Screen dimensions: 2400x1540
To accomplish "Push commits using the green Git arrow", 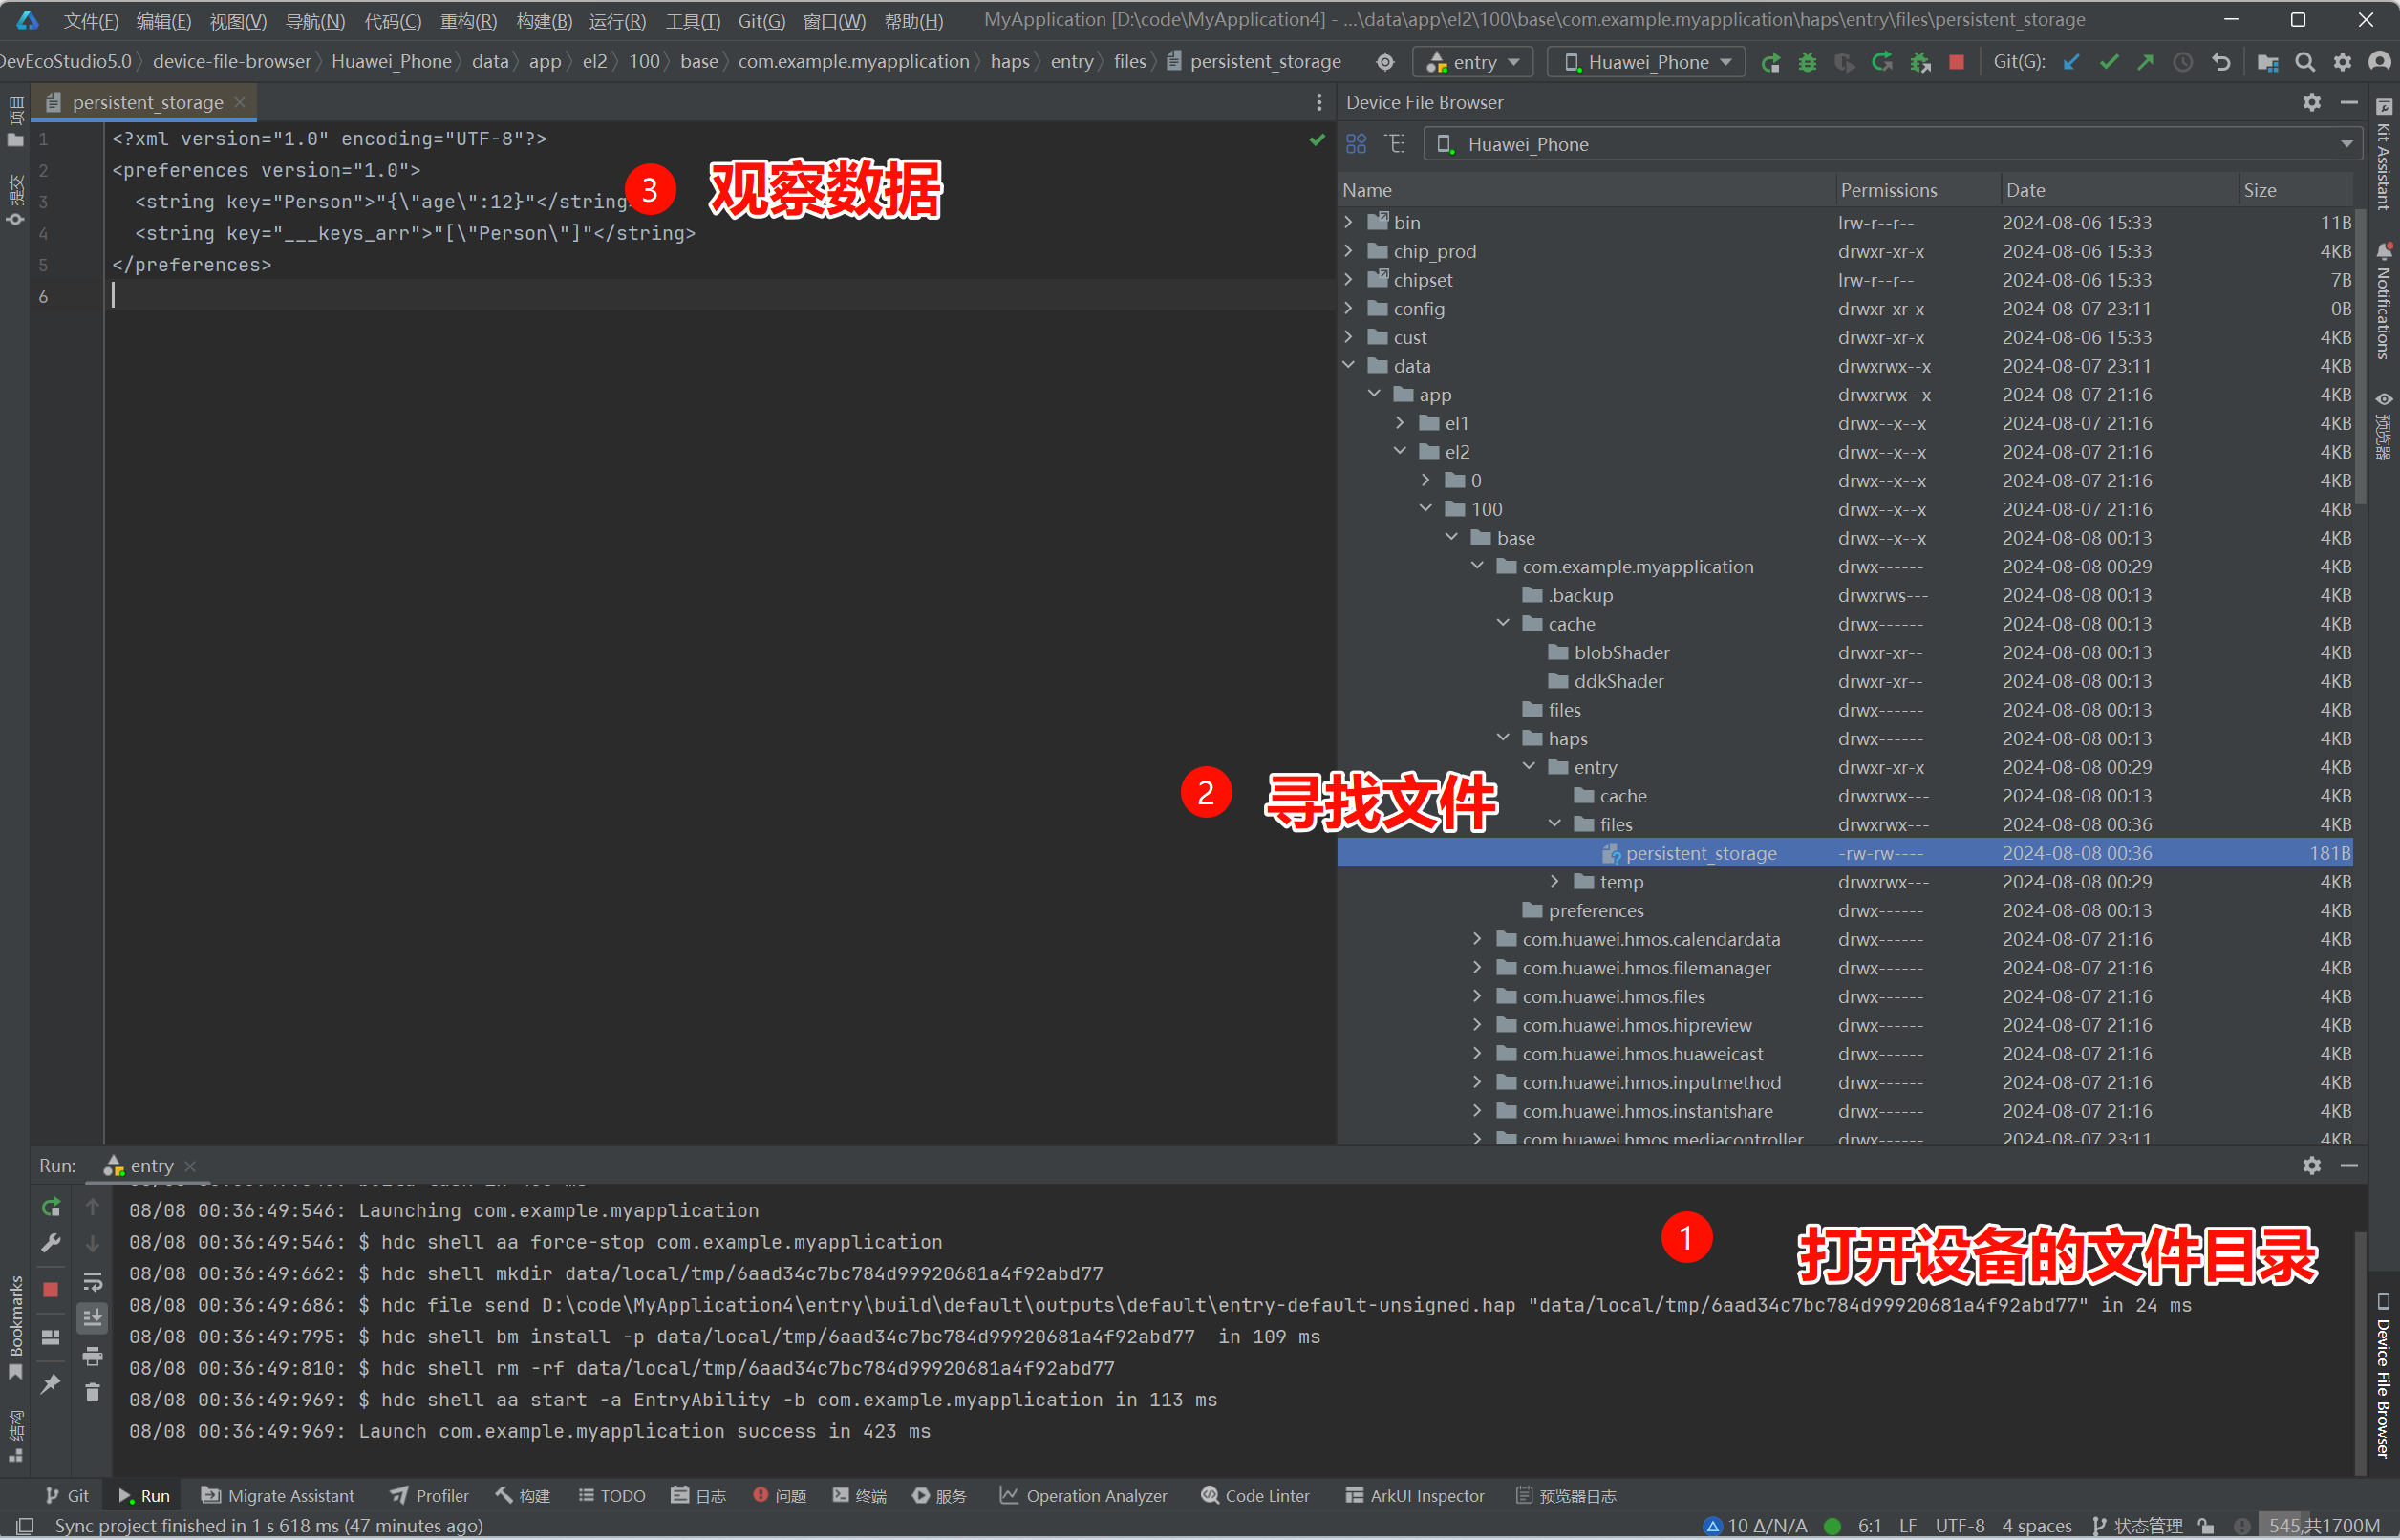I will tap(2146, 62).
